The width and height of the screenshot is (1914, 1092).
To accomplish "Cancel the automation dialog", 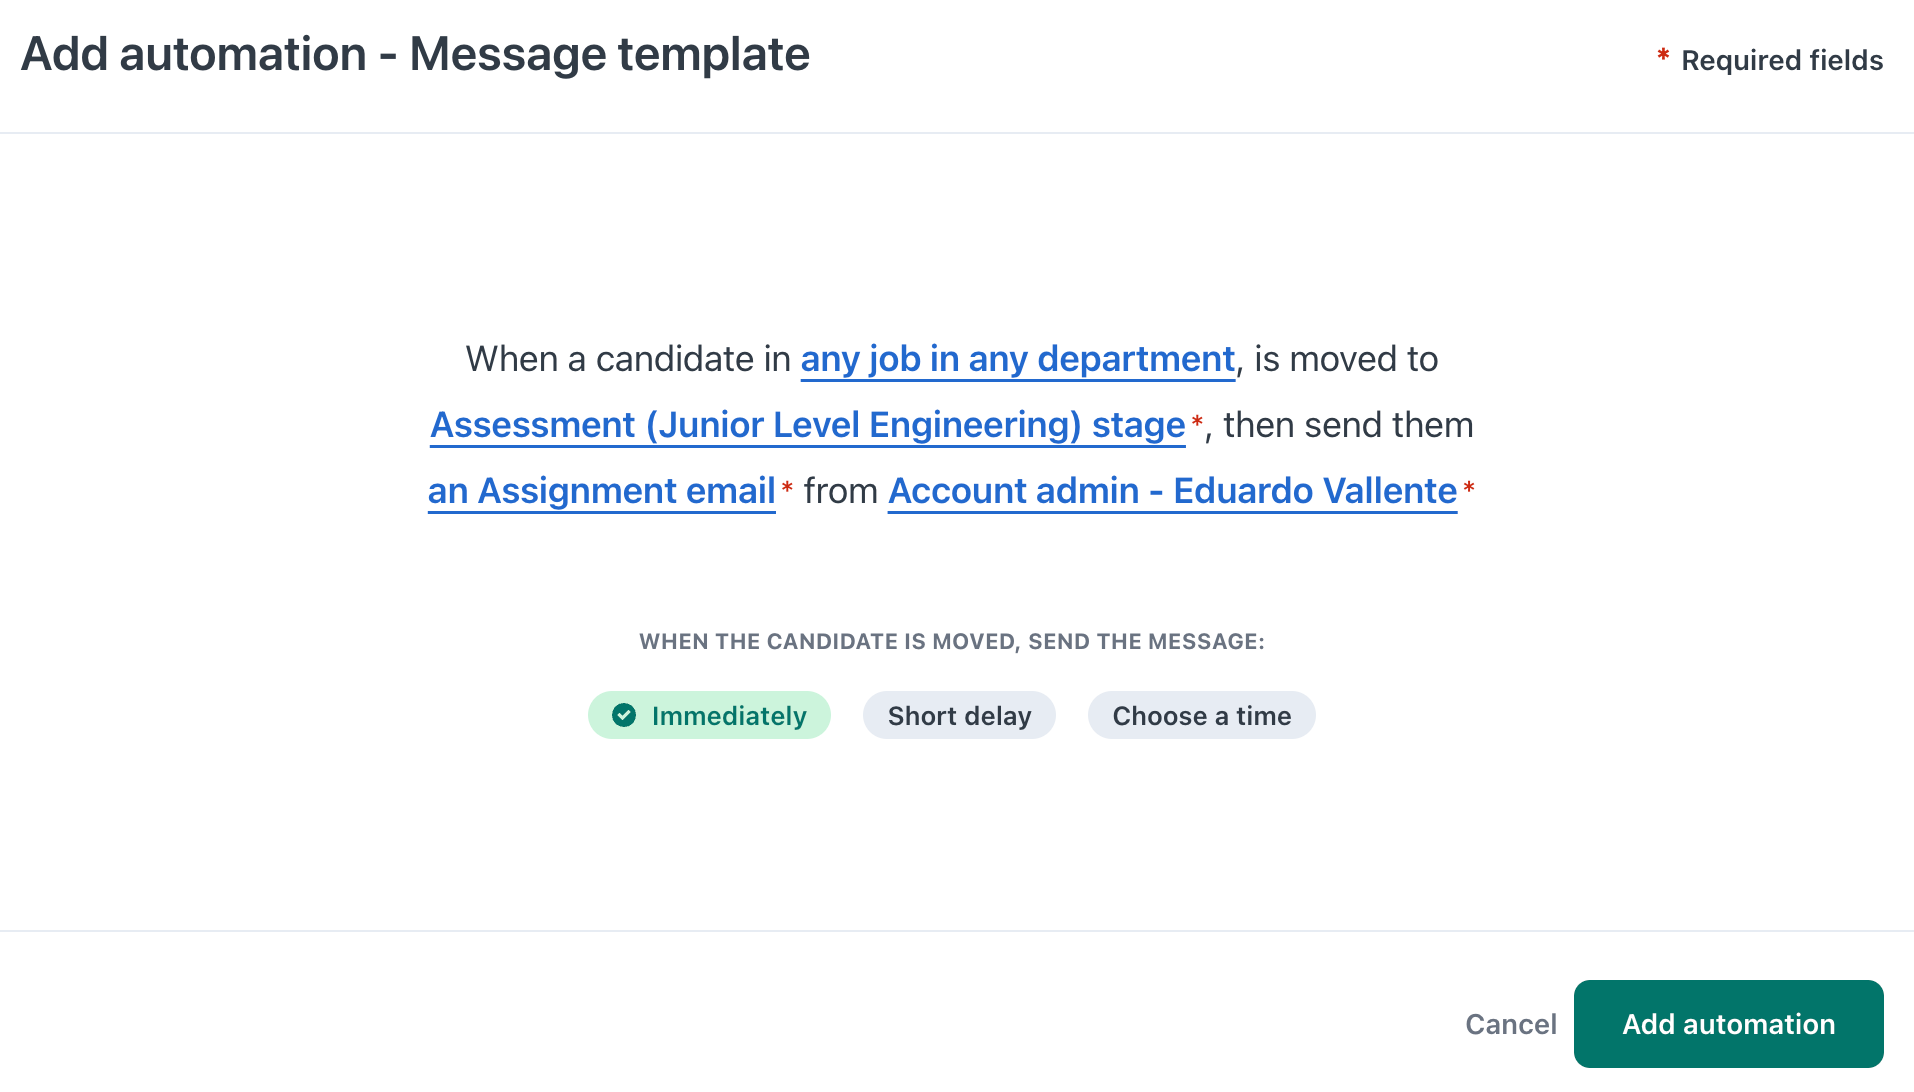I will (1510, 1024).
